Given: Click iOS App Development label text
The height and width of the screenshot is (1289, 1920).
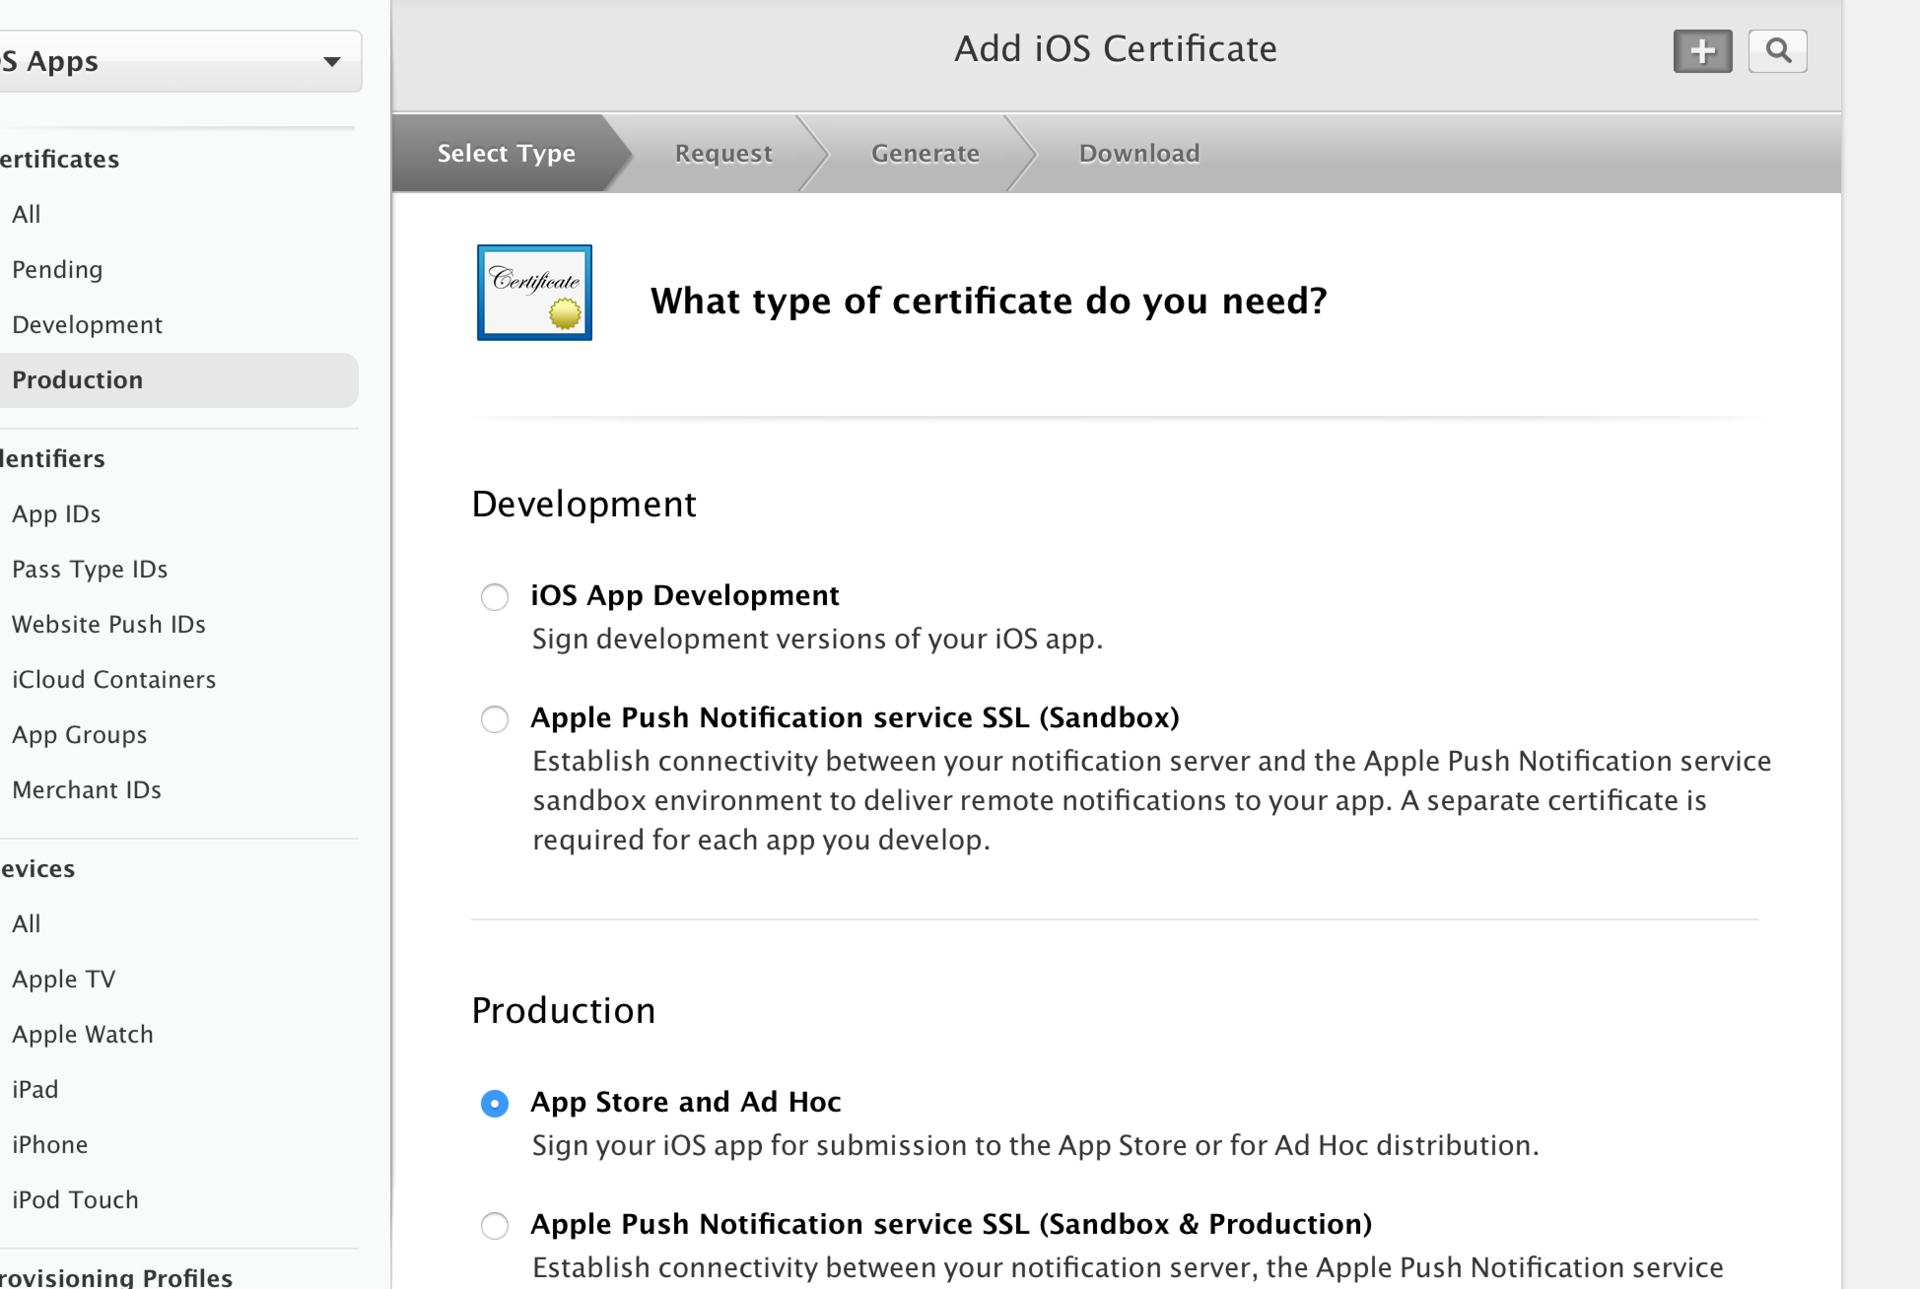Looking at the screenshot, I should click(685, 596).
